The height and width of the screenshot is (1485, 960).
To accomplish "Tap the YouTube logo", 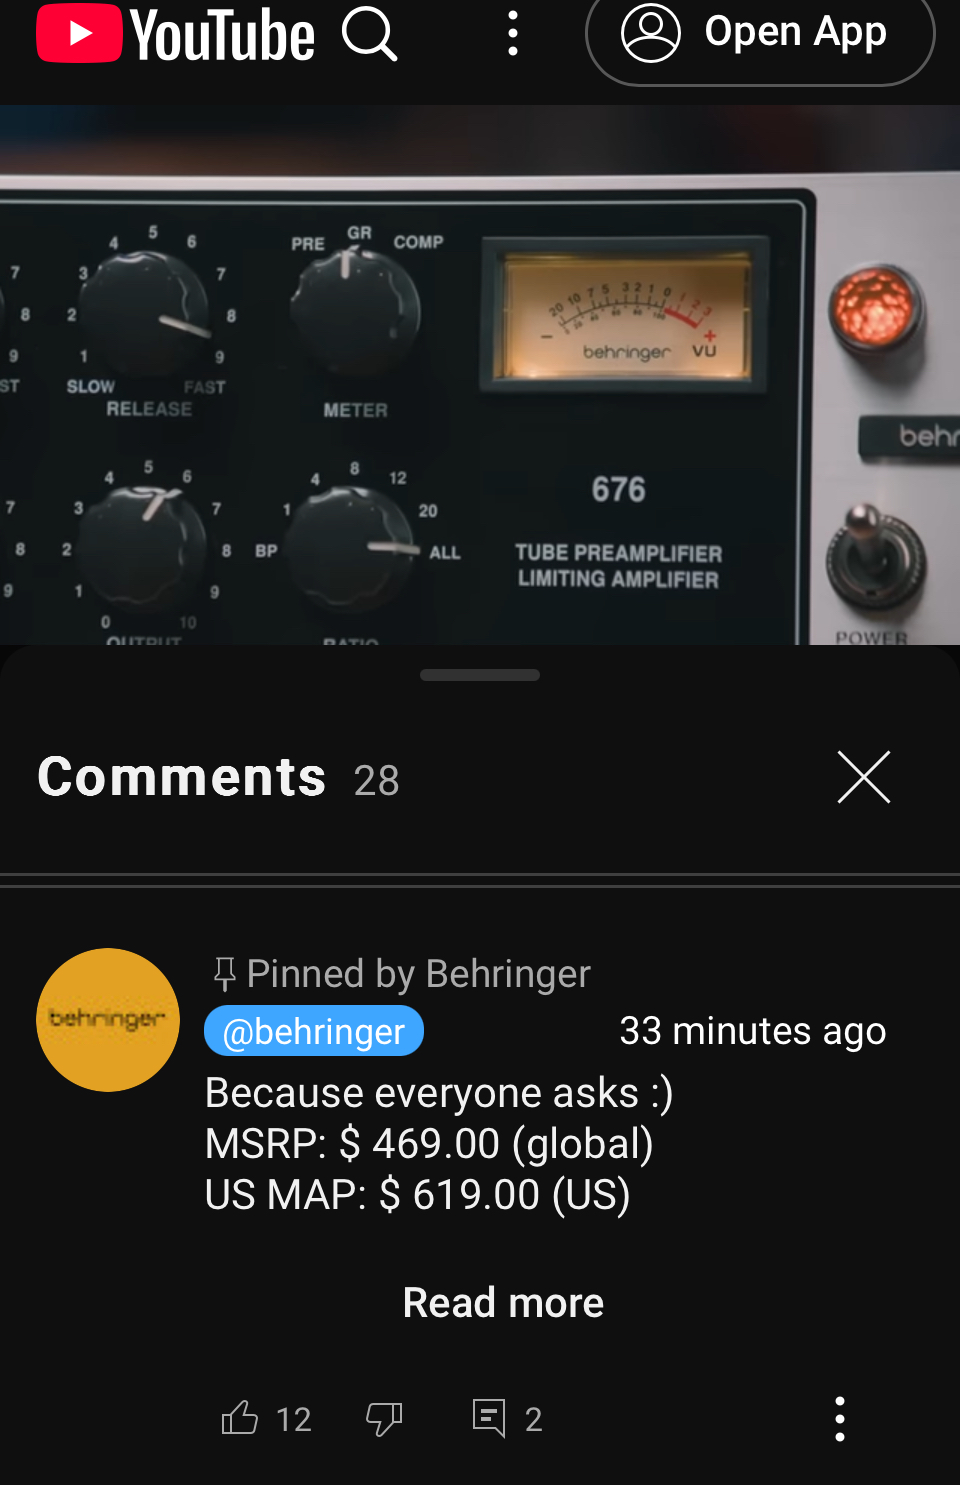I will point(176,34).
